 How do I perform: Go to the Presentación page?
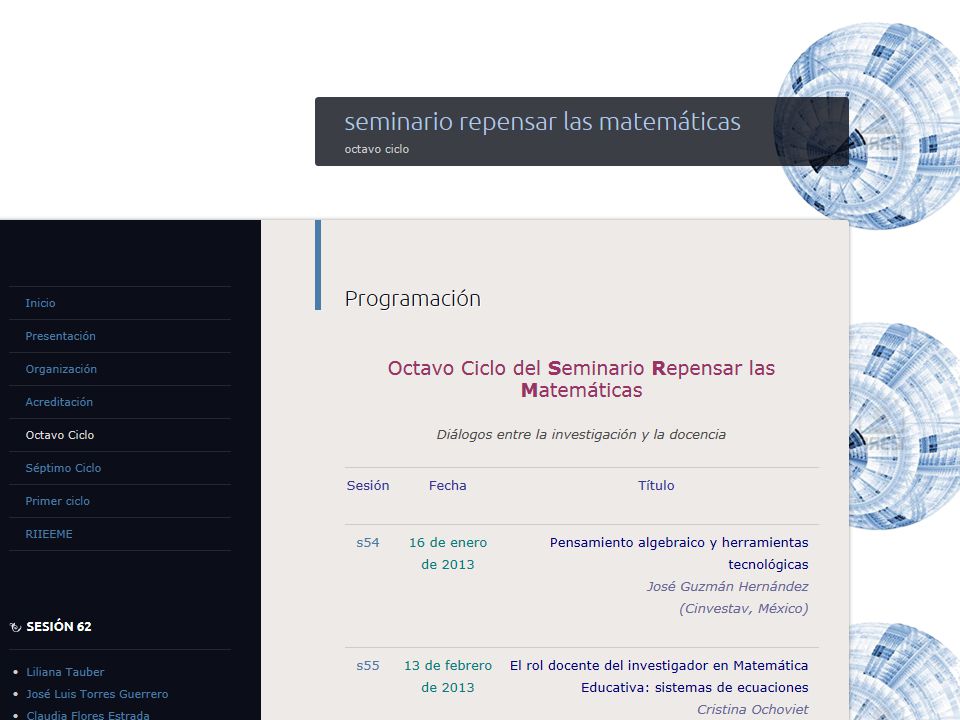pyautogui.click(x=61, y=336)
